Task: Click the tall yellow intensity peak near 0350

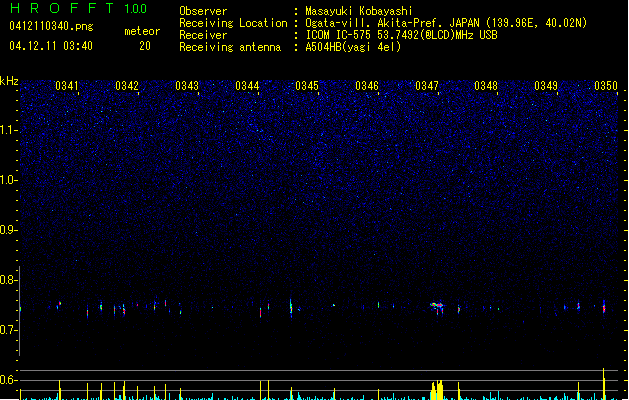Action: coord(604,384)
